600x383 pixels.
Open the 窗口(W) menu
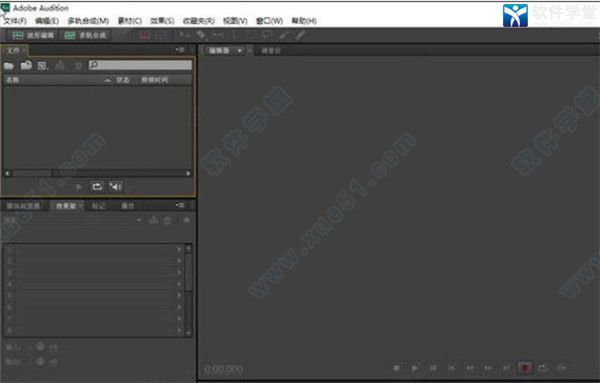(269, 21)
